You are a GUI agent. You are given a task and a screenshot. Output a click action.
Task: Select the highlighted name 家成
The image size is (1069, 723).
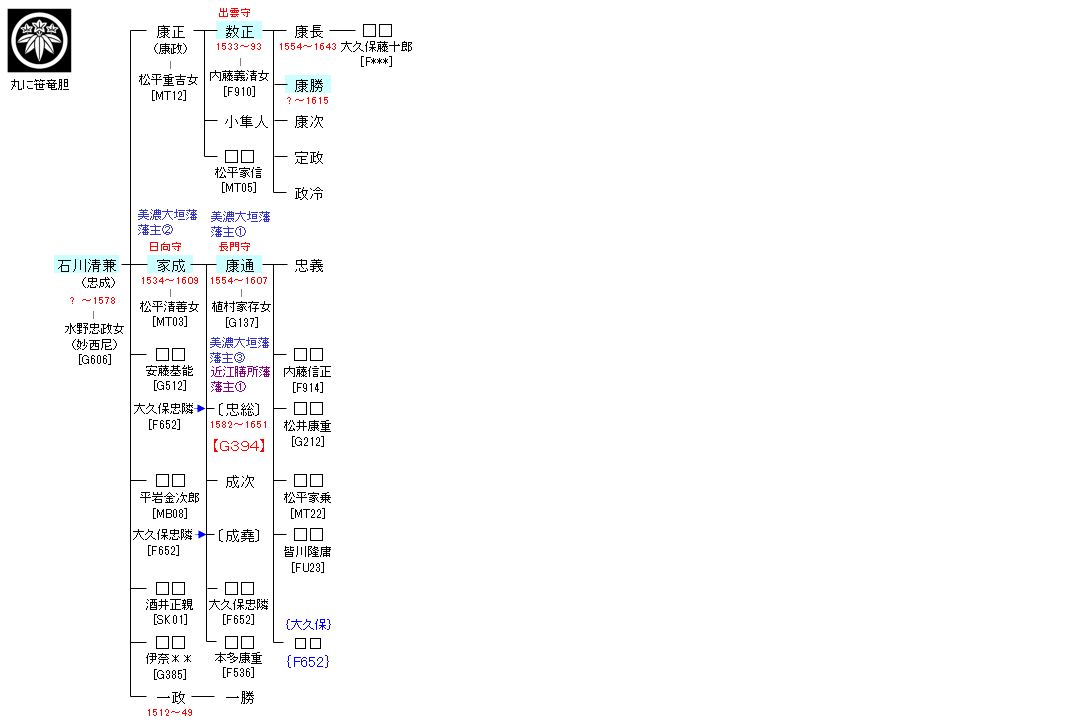point(170,265)
